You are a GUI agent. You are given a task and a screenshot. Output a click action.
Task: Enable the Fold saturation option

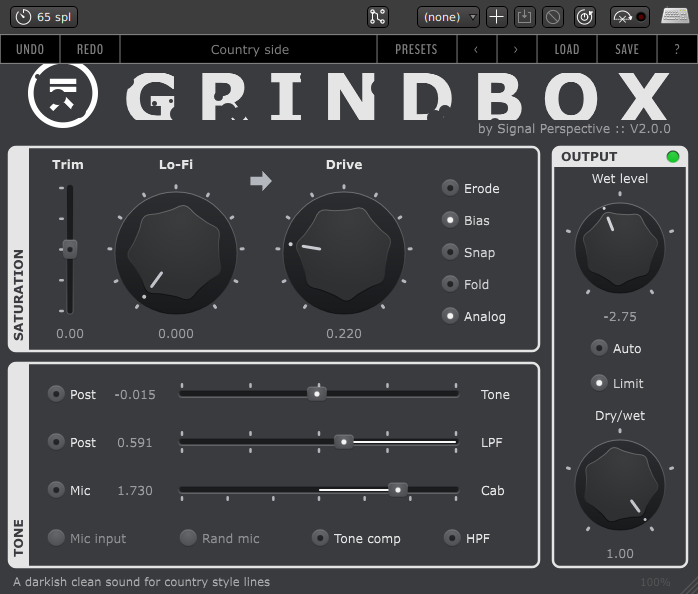click(451, 284)
